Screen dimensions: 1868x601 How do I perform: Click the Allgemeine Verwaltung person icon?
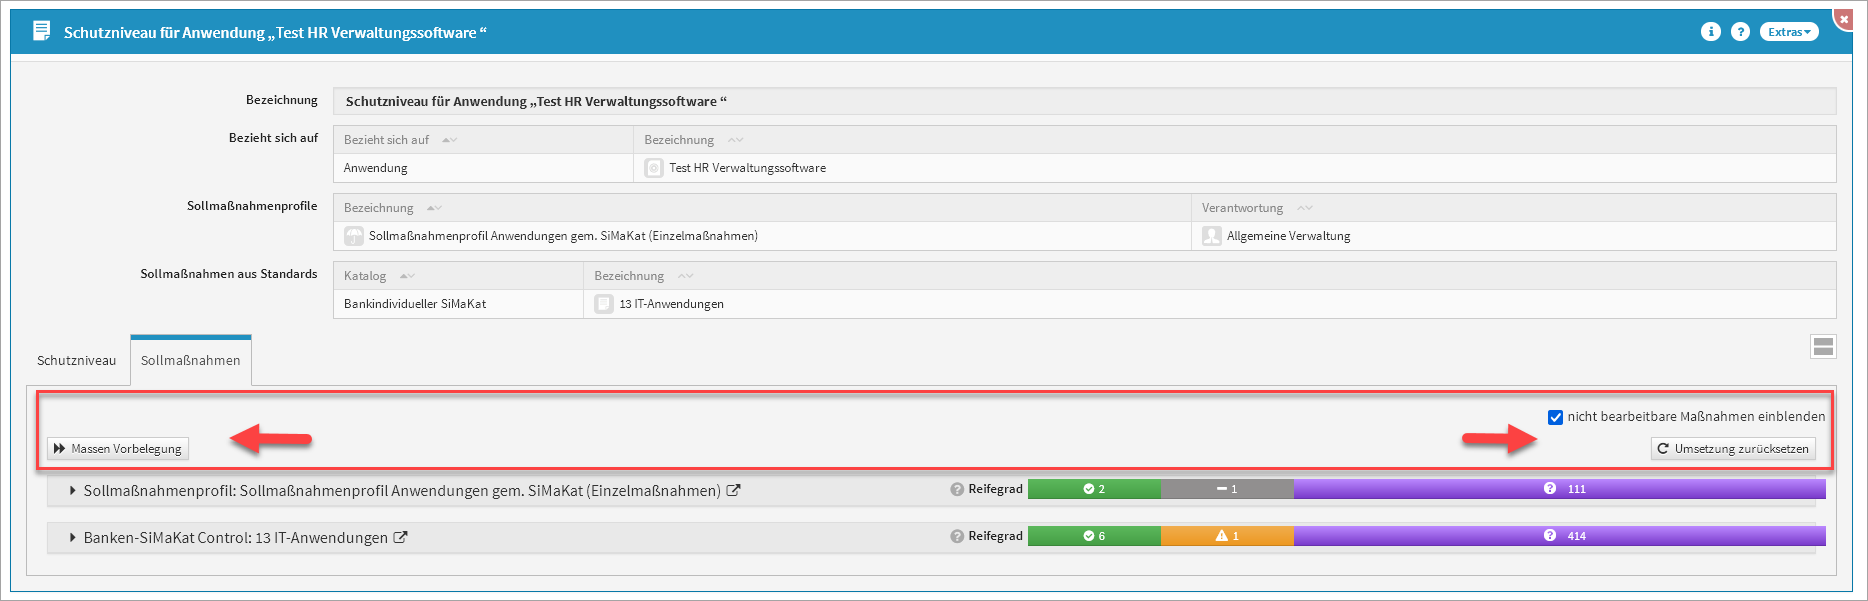(x=1211, y=236)
